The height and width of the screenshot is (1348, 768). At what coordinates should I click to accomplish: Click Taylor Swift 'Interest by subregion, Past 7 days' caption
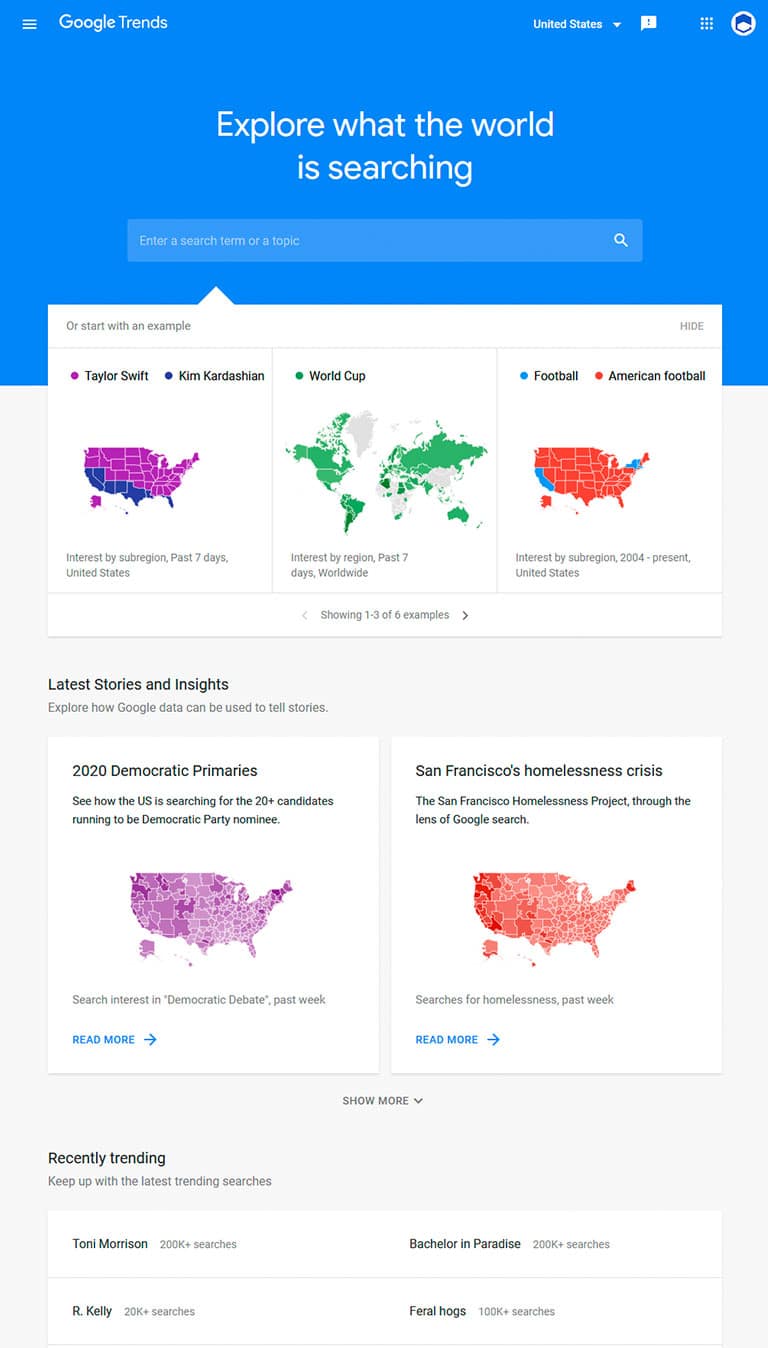coord(147,565)
